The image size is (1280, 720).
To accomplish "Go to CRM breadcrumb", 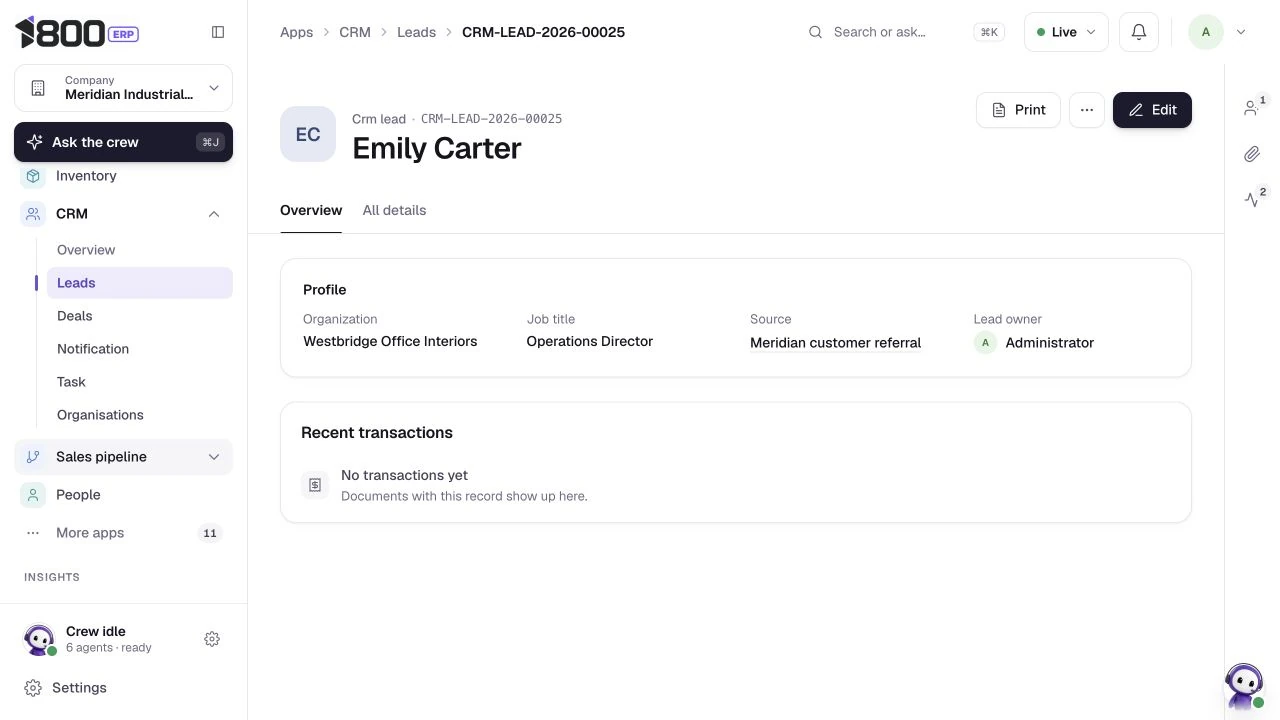I will point(355,32).
